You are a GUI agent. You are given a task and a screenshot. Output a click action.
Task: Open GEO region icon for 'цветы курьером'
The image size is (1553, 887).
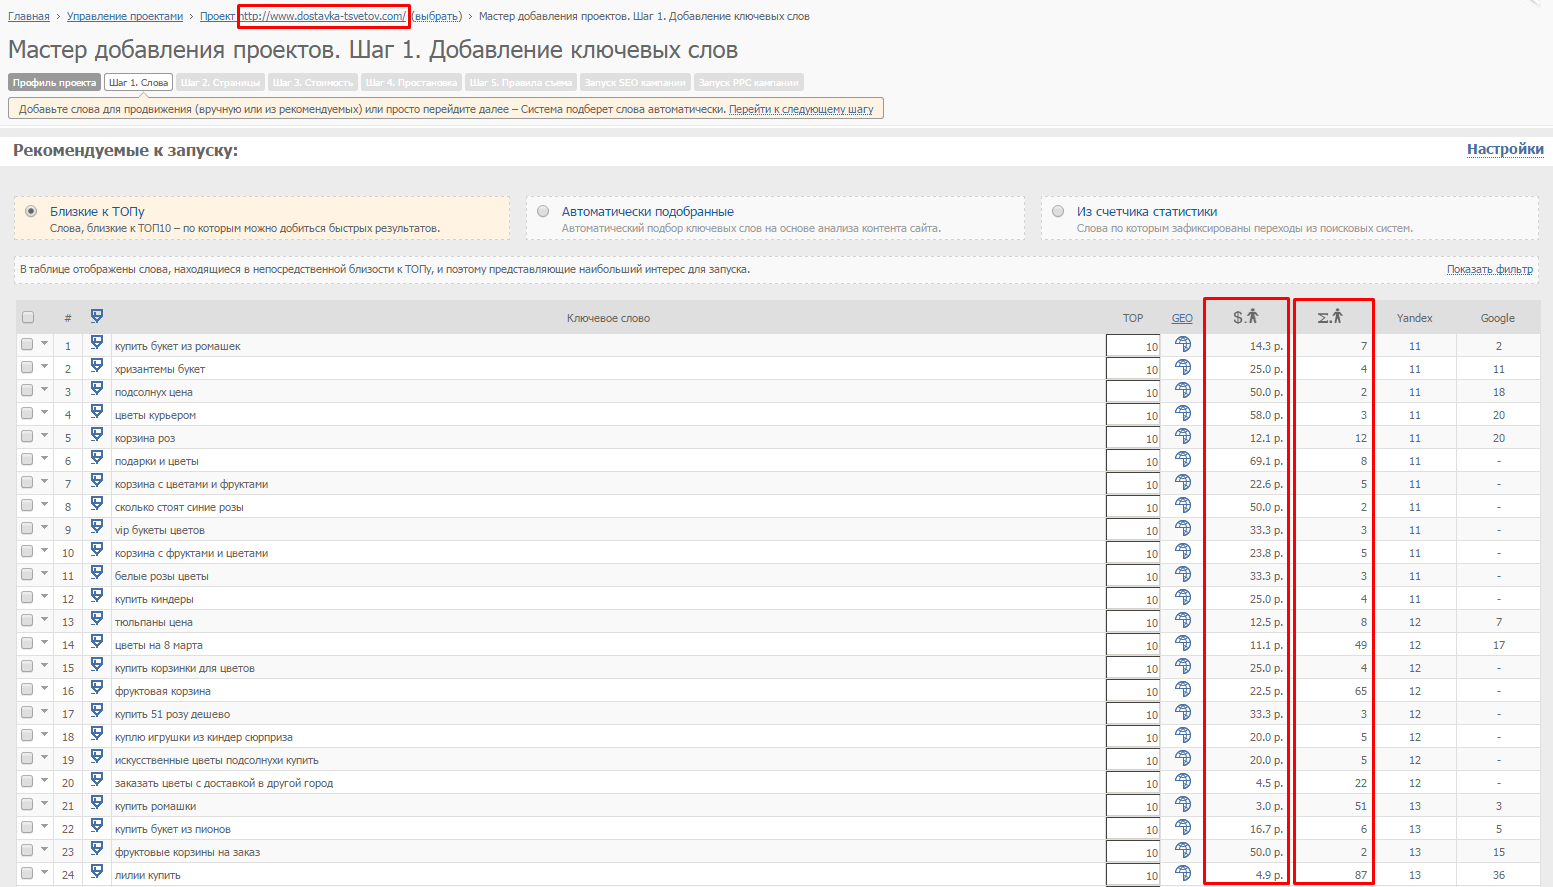pos(1183,413)
